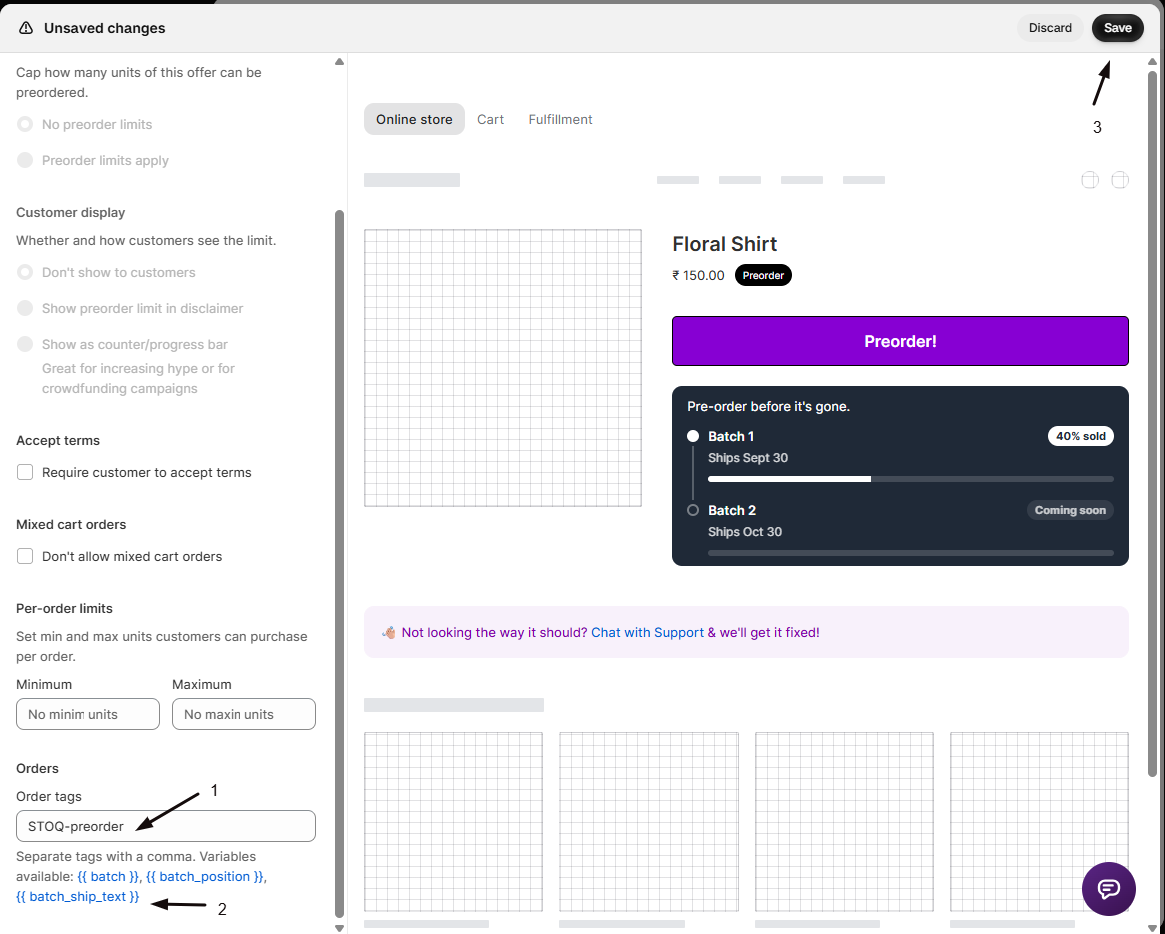
Task: Focus the Order tags input field
Action: 166,826
